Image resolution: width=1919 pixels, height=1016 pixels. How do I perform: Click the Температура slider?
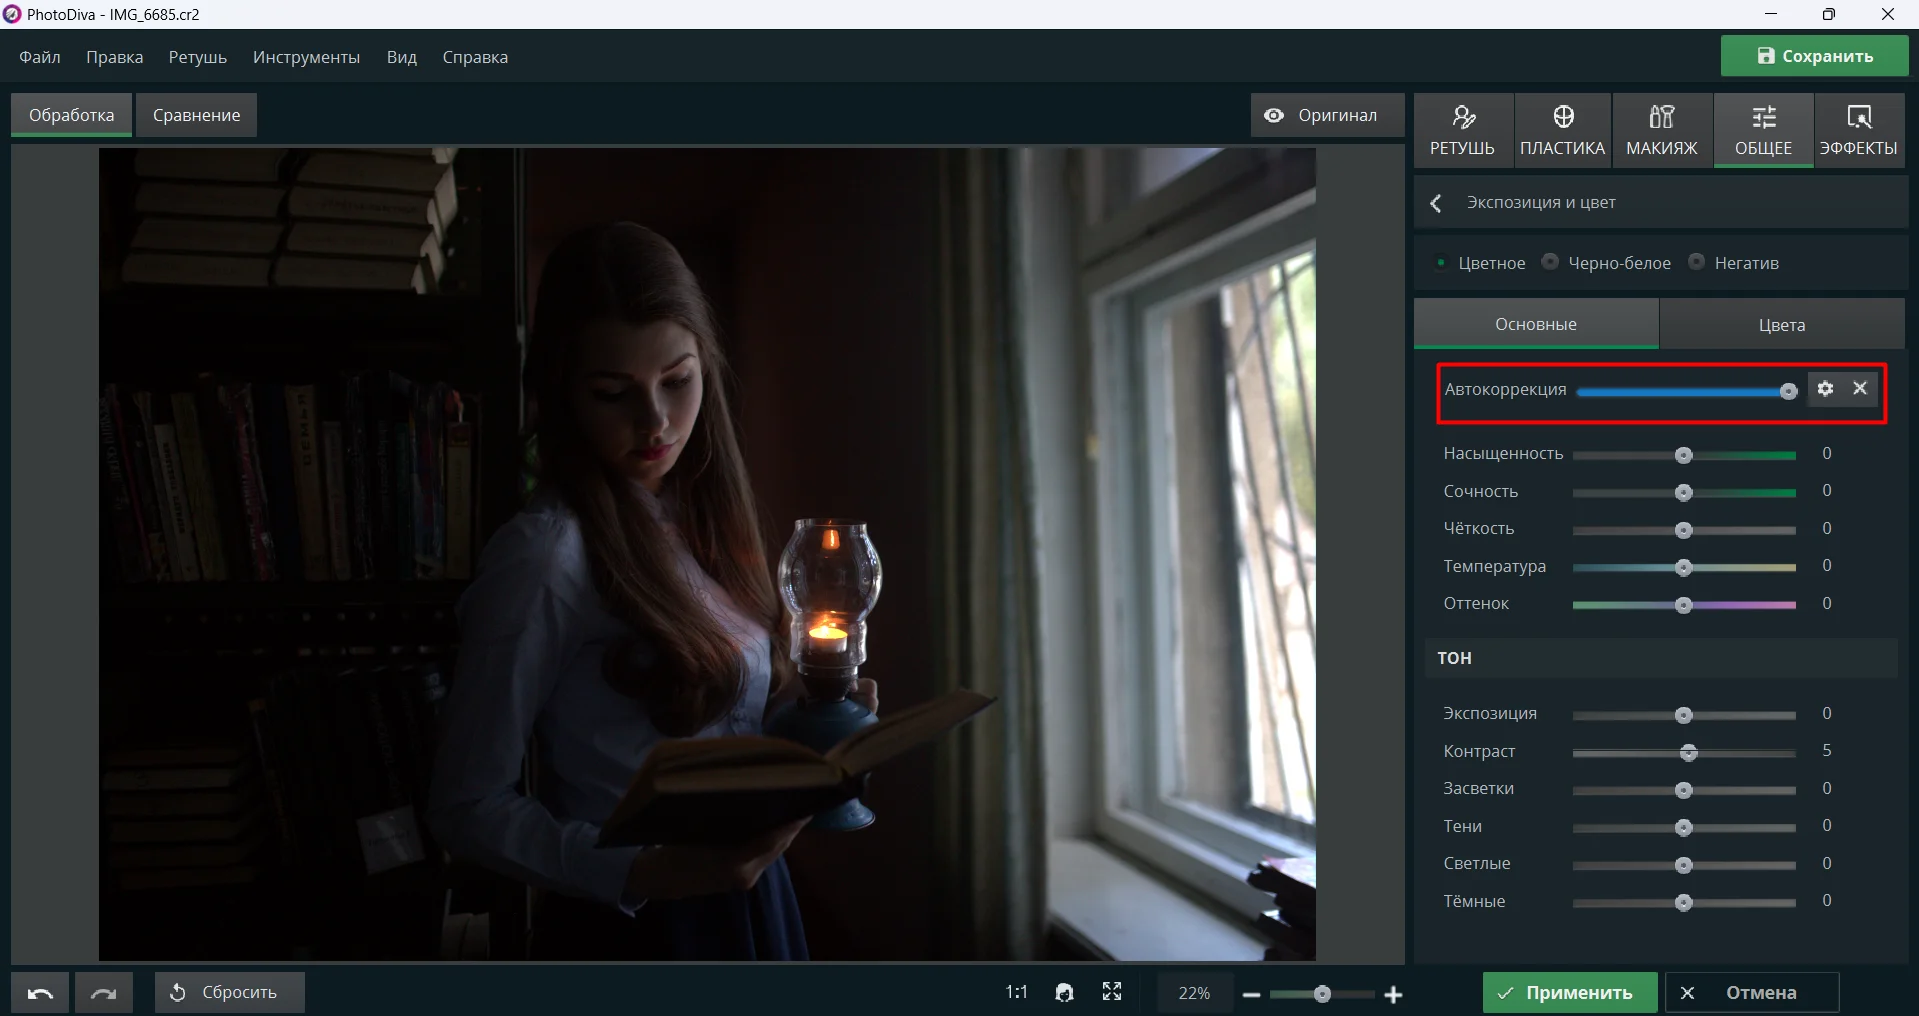click(x=1684, y=568)
